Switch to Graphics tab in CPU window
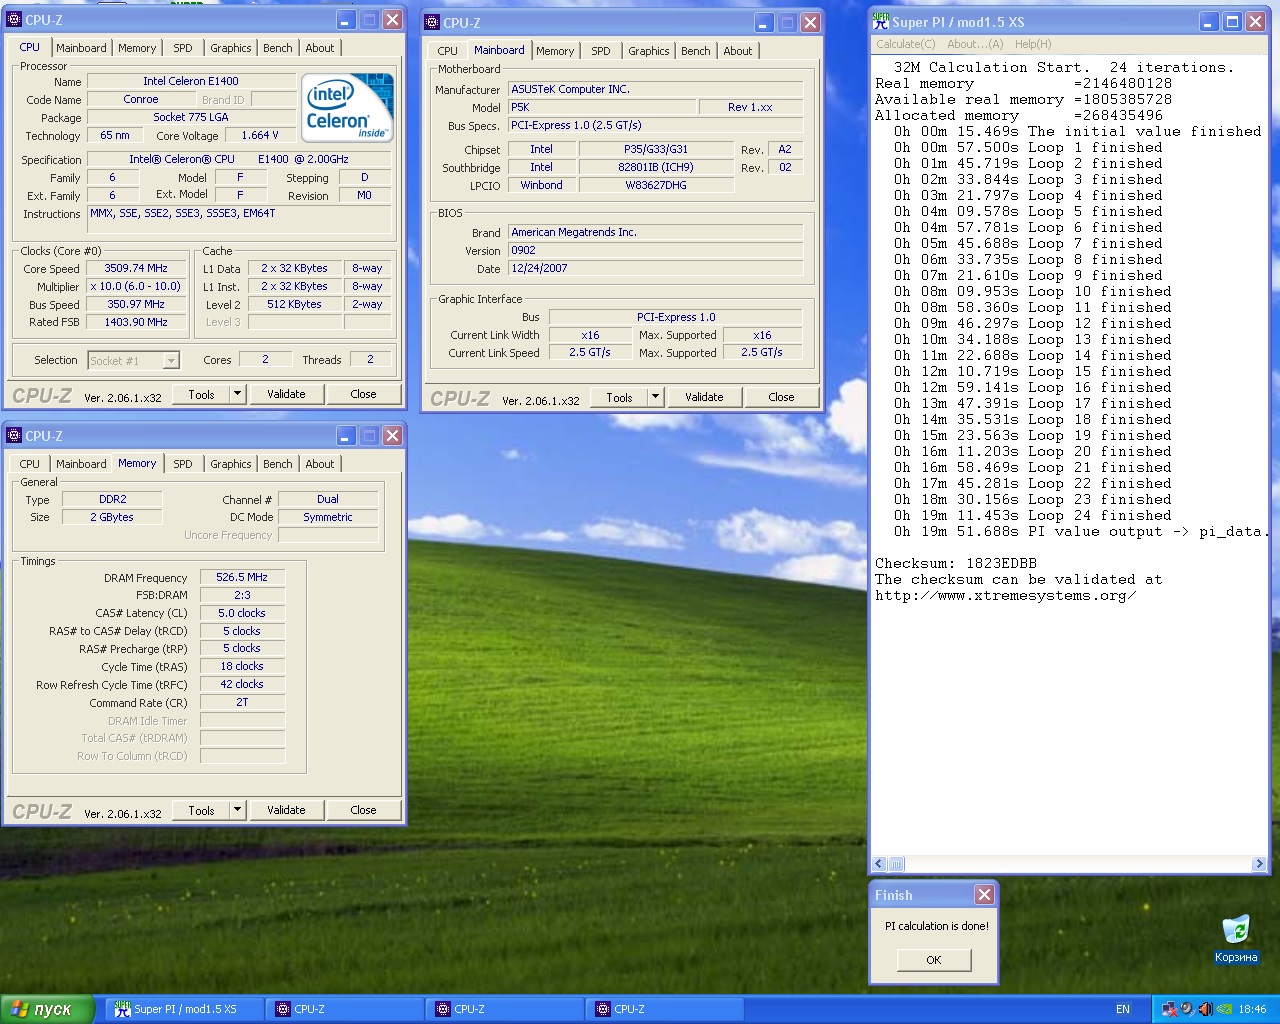1280x1024 pixels. click(231, 48)
